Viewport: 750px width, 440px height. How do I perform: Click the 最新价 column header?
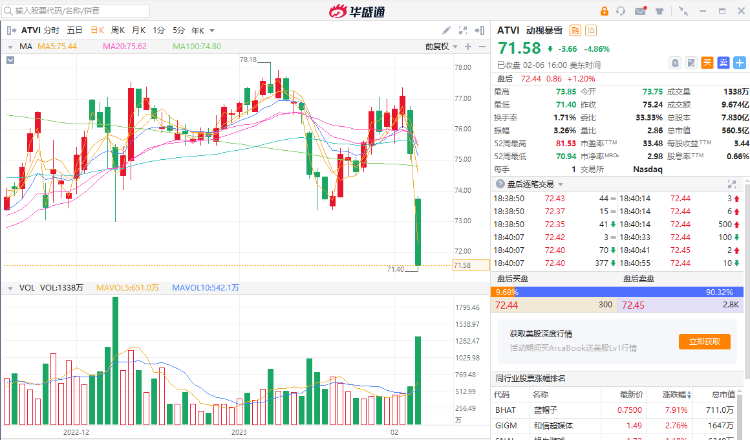(631, 395)
